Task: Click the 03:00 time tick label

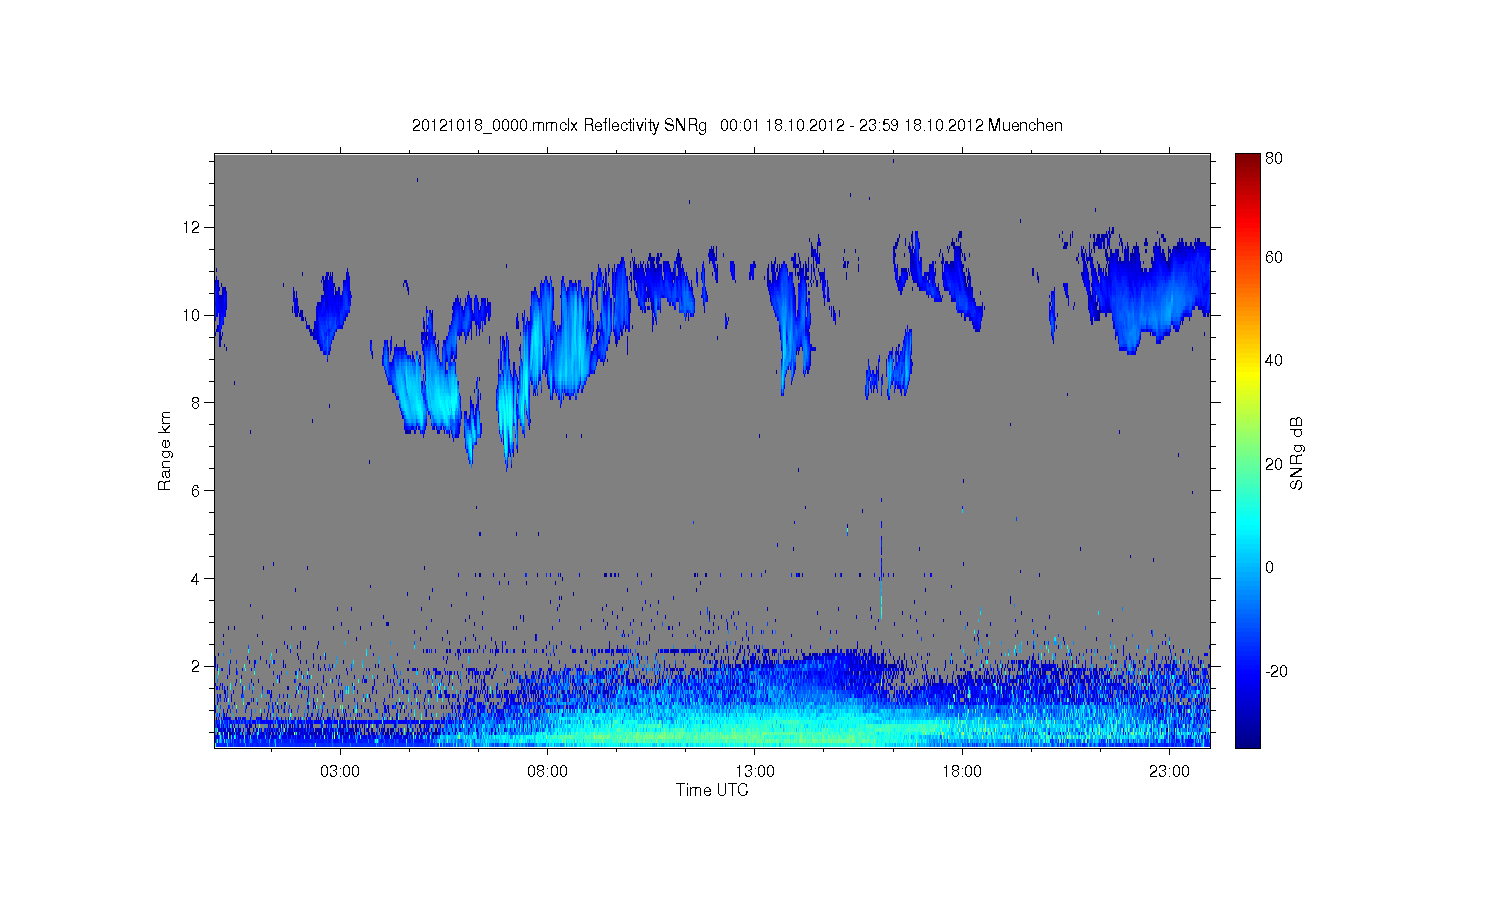Action: click(340, 772)
